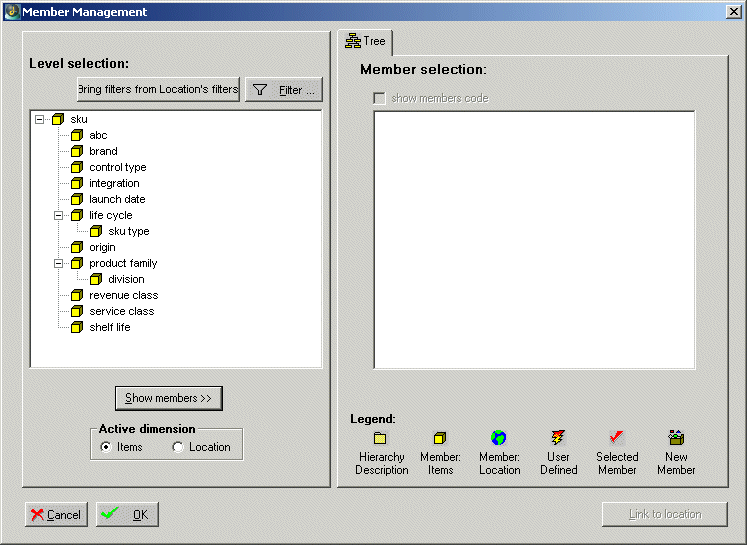Select the revenue class level label
Screen dimensions: 747x545
[x=123, y=295]
